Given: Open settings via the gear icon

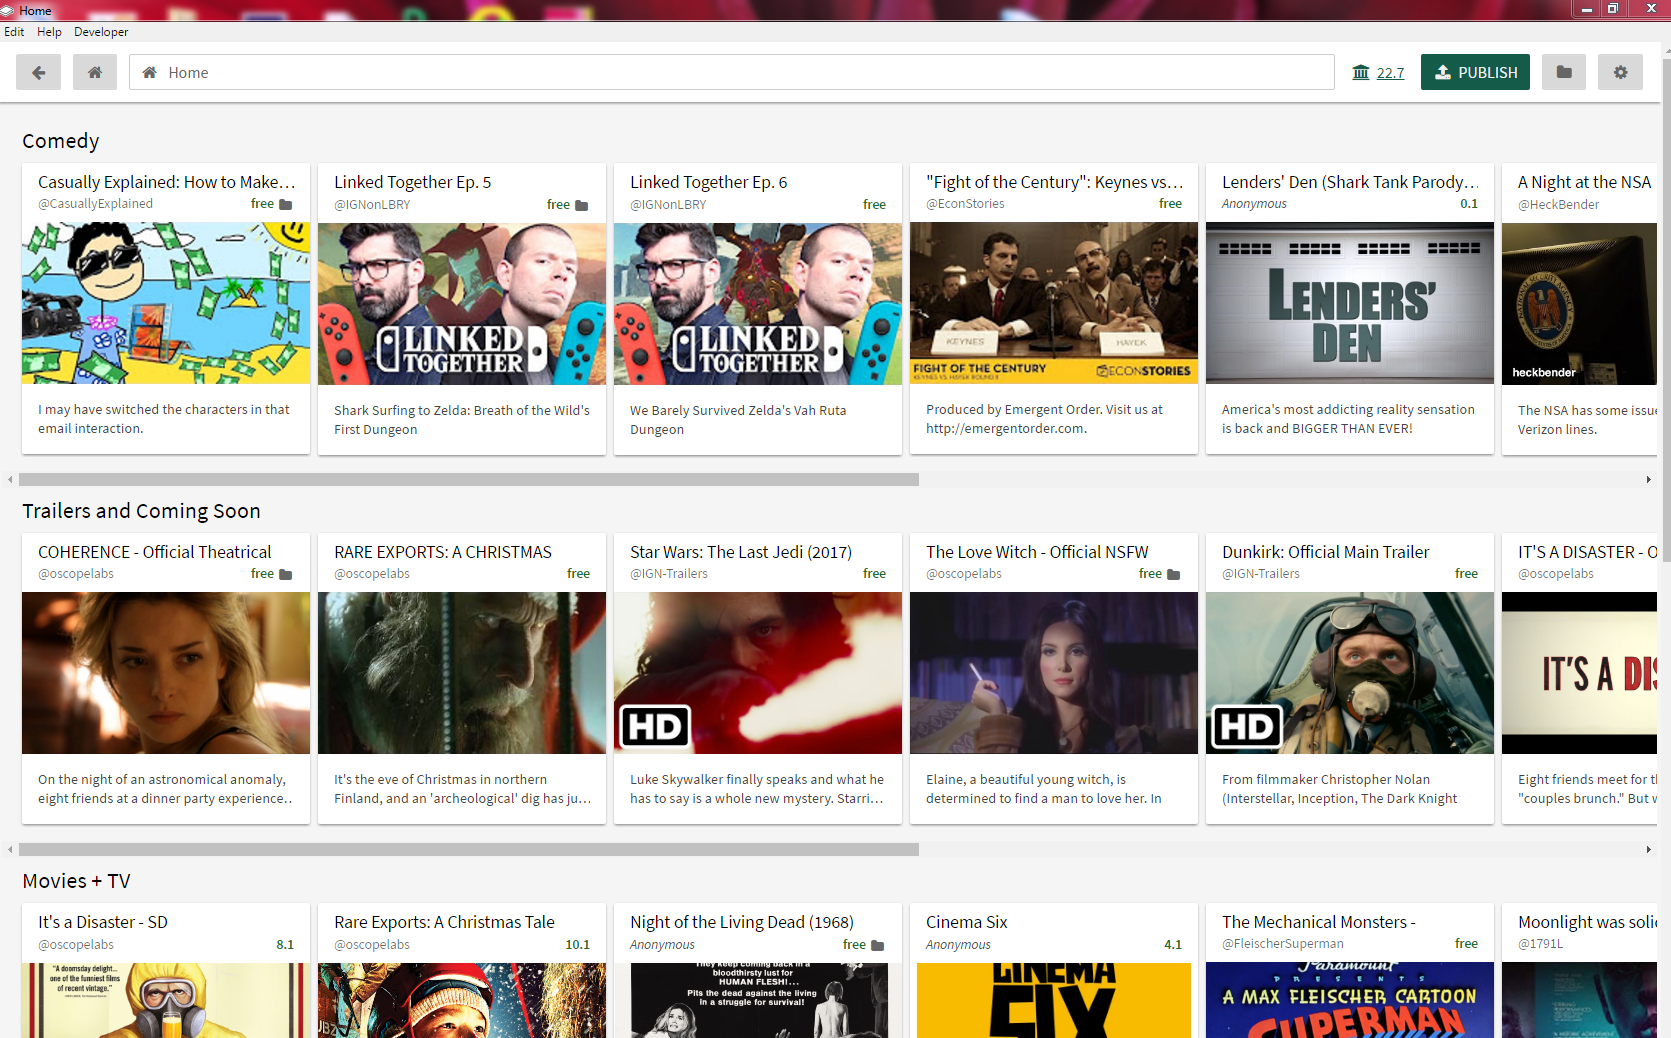Looking at the screenshot, I should tap(1620, 72).
